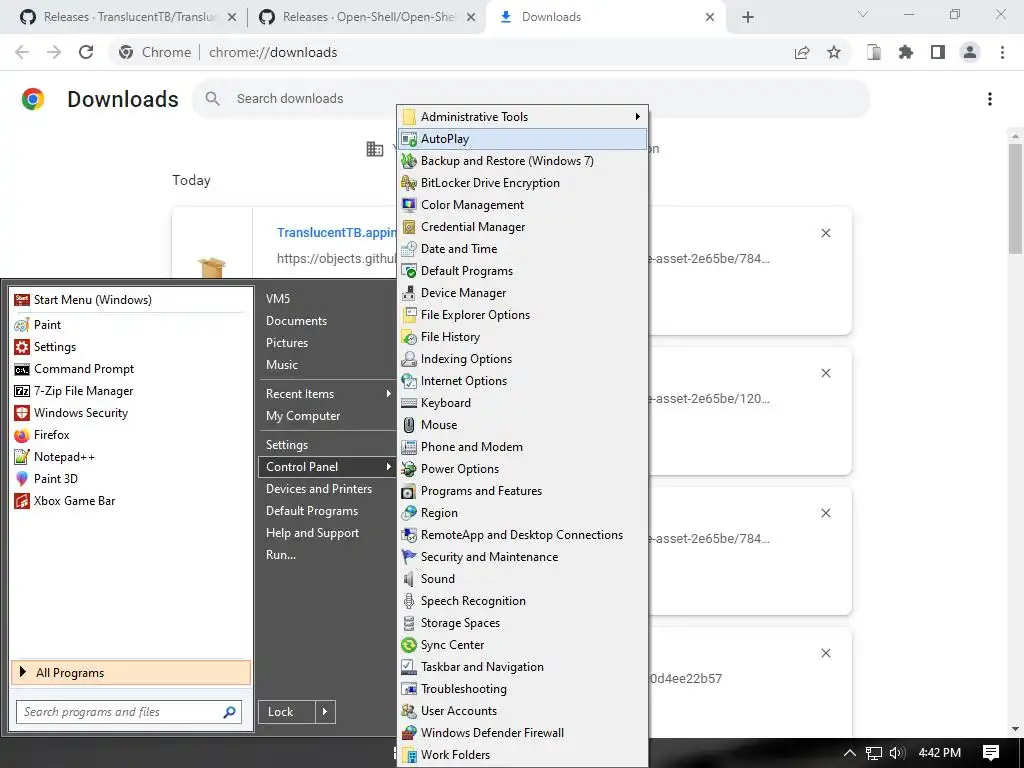Image resolution: width=1024 pixels, height=768 pixels.
Task: Expand the Recent Items submenu
Action: click(328, 394)
